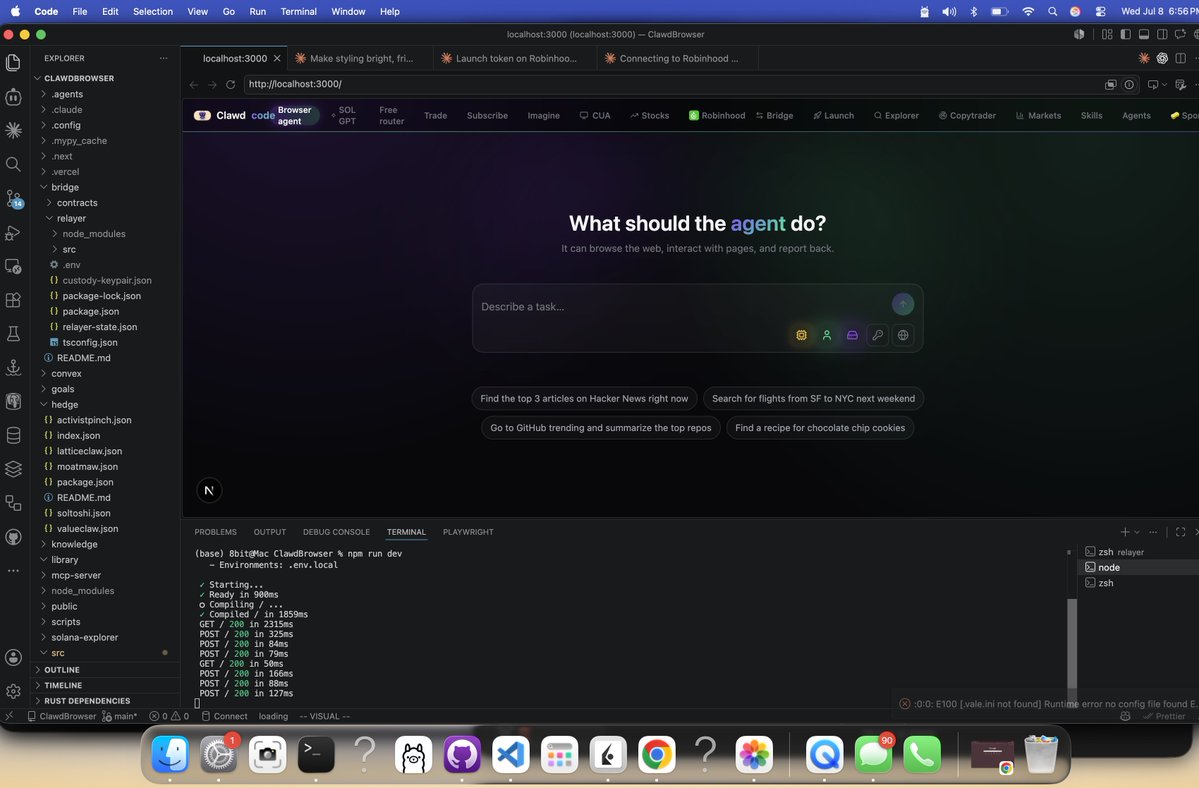This screenshot has width=1199, height=788.
Task: Click the 'Describe a task...' input field
Action: pyautogui.click(x=682, y=306)
